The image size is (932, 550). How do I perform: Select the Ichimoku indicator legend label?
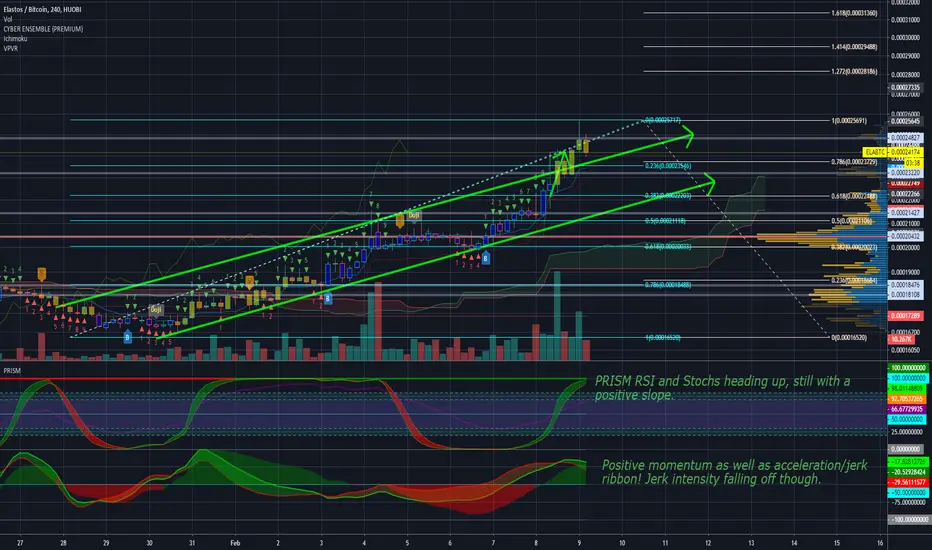(x=15, y=39)
